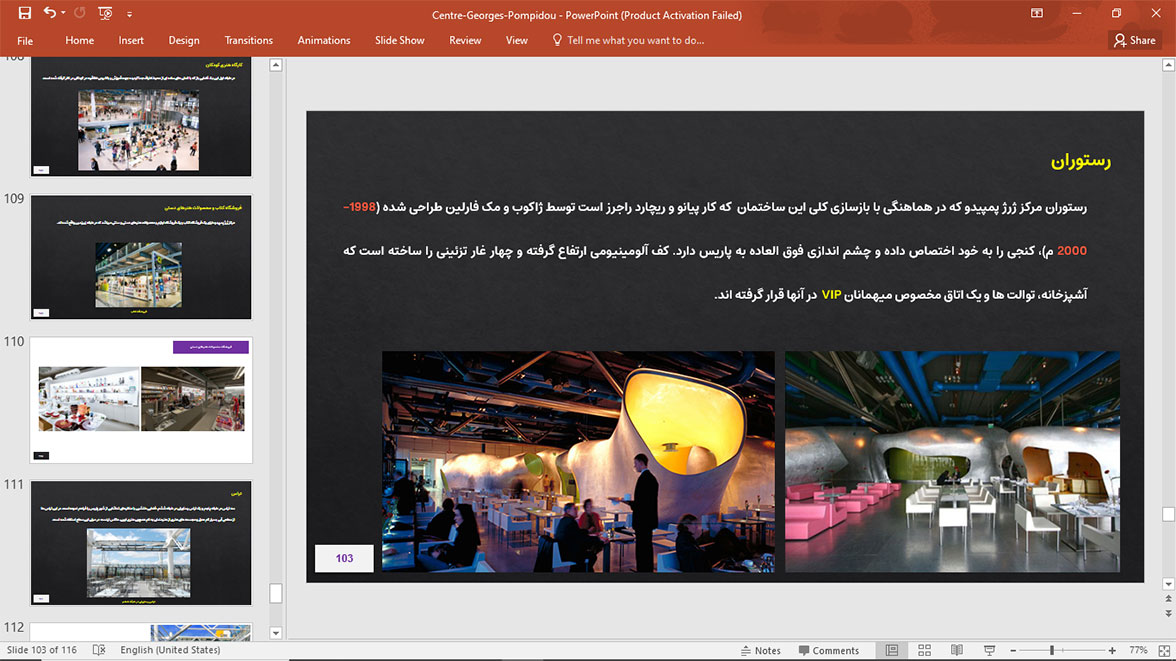Open the Undo history dropdown arrow
The image size is (1176, 661).
pyautogui.click(x=63, y=13)
